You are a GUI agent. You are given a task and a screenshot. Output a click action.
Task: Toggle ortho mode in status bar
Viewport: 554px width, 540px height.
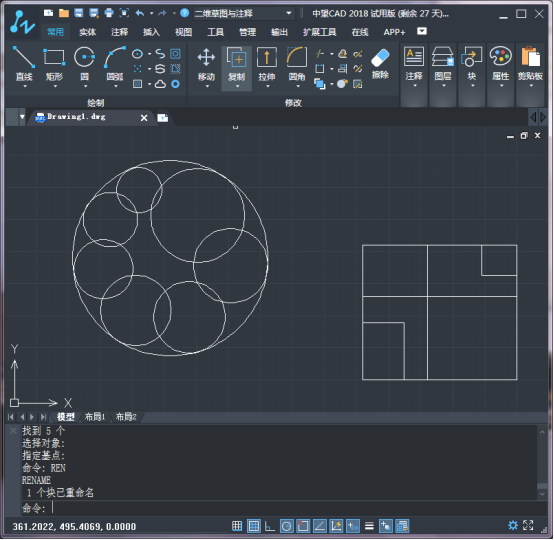pos(270,526)
